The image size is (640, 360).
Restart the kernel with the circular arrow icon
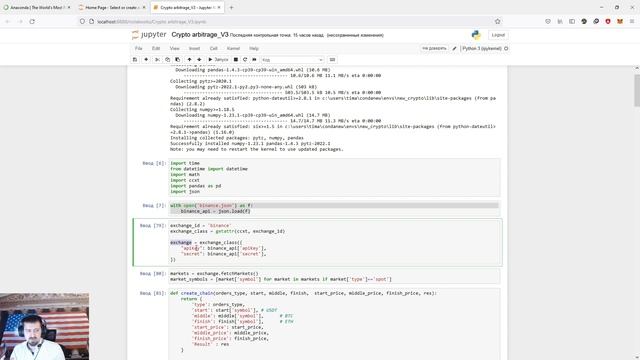coord(245,60)
